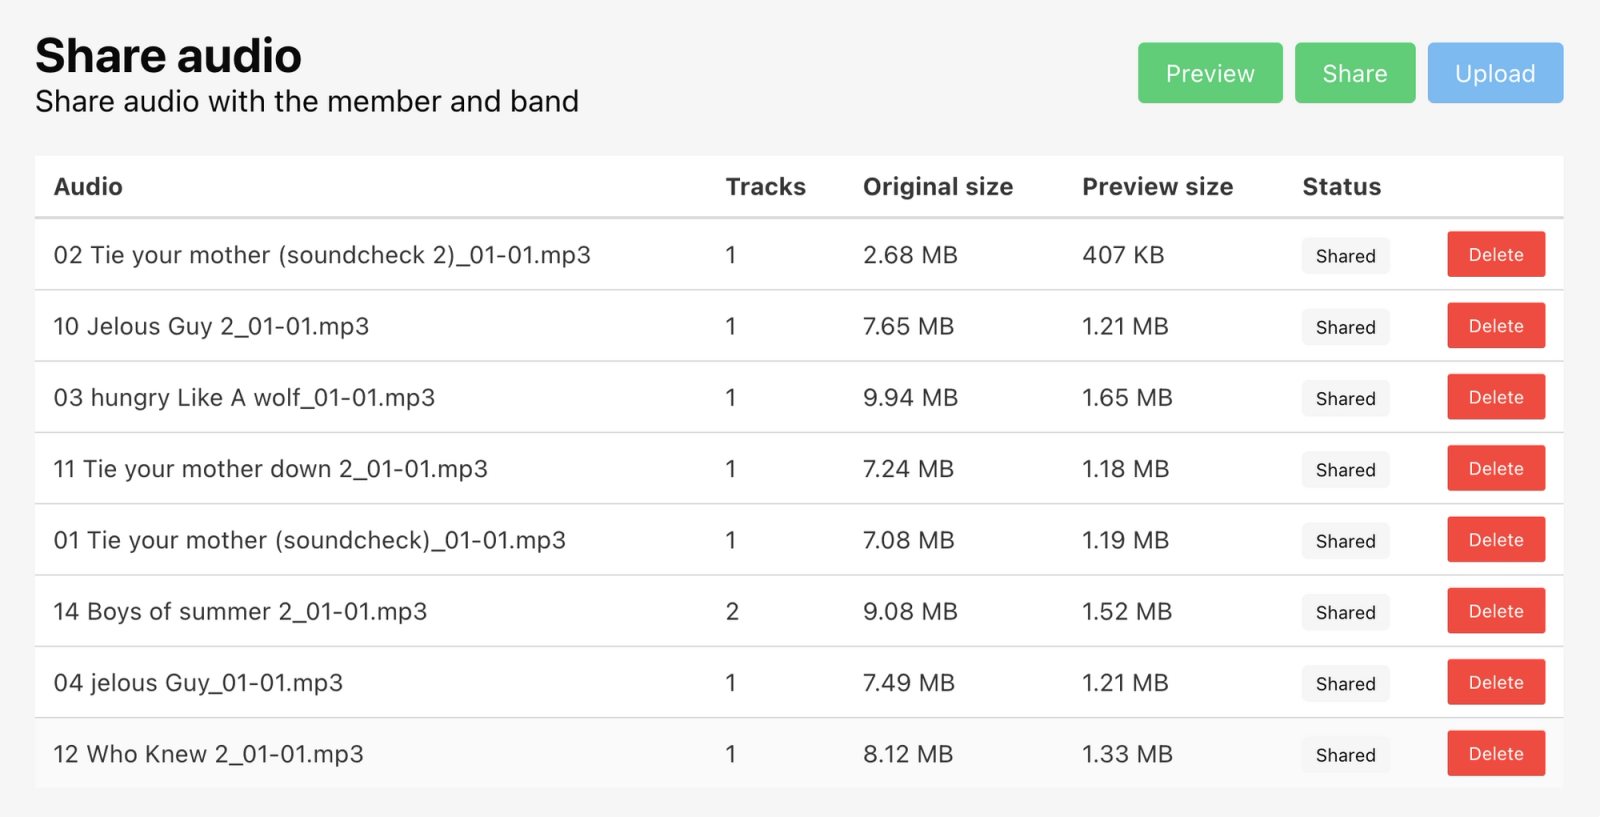Viewport: 1600px width, 817px height.
Task: Delete '03 hungry Like A wolf_01-01.mp3'
Action: pyautogui.click(x=1495, y=396)
